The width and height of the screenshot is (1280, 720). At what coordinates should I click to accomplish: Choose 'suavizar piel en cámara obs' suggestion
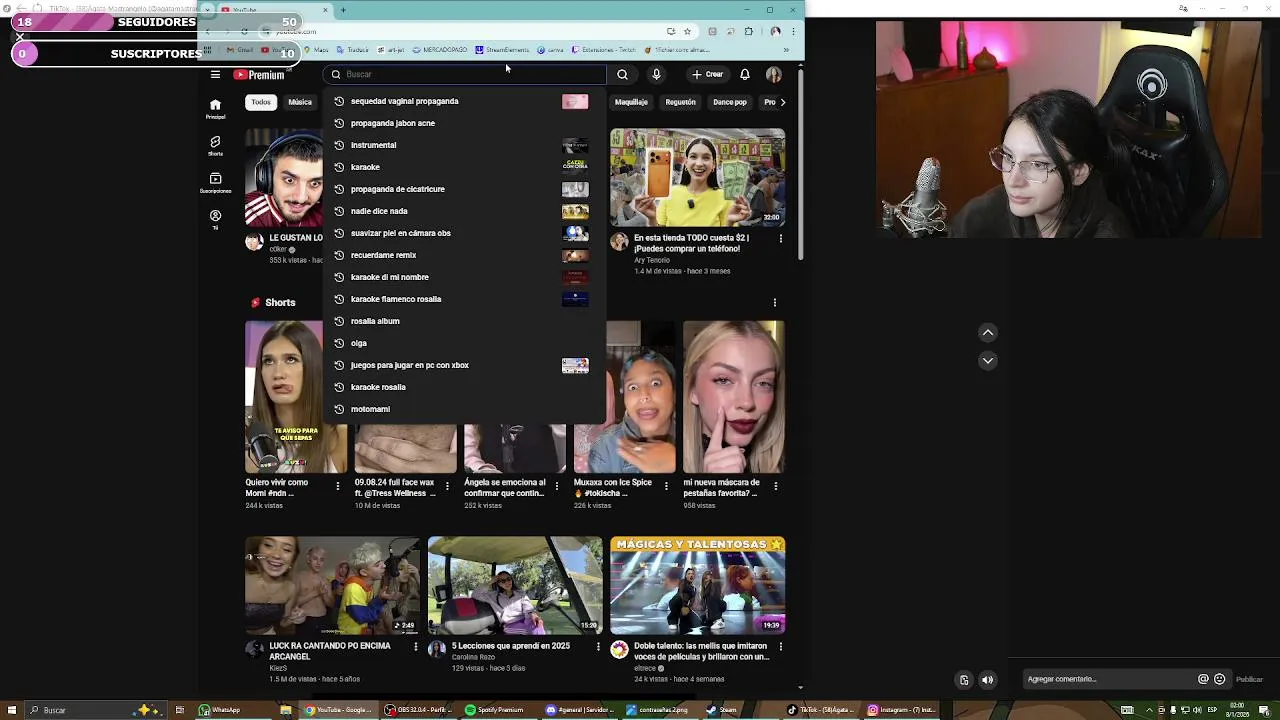tap(464, 233)
